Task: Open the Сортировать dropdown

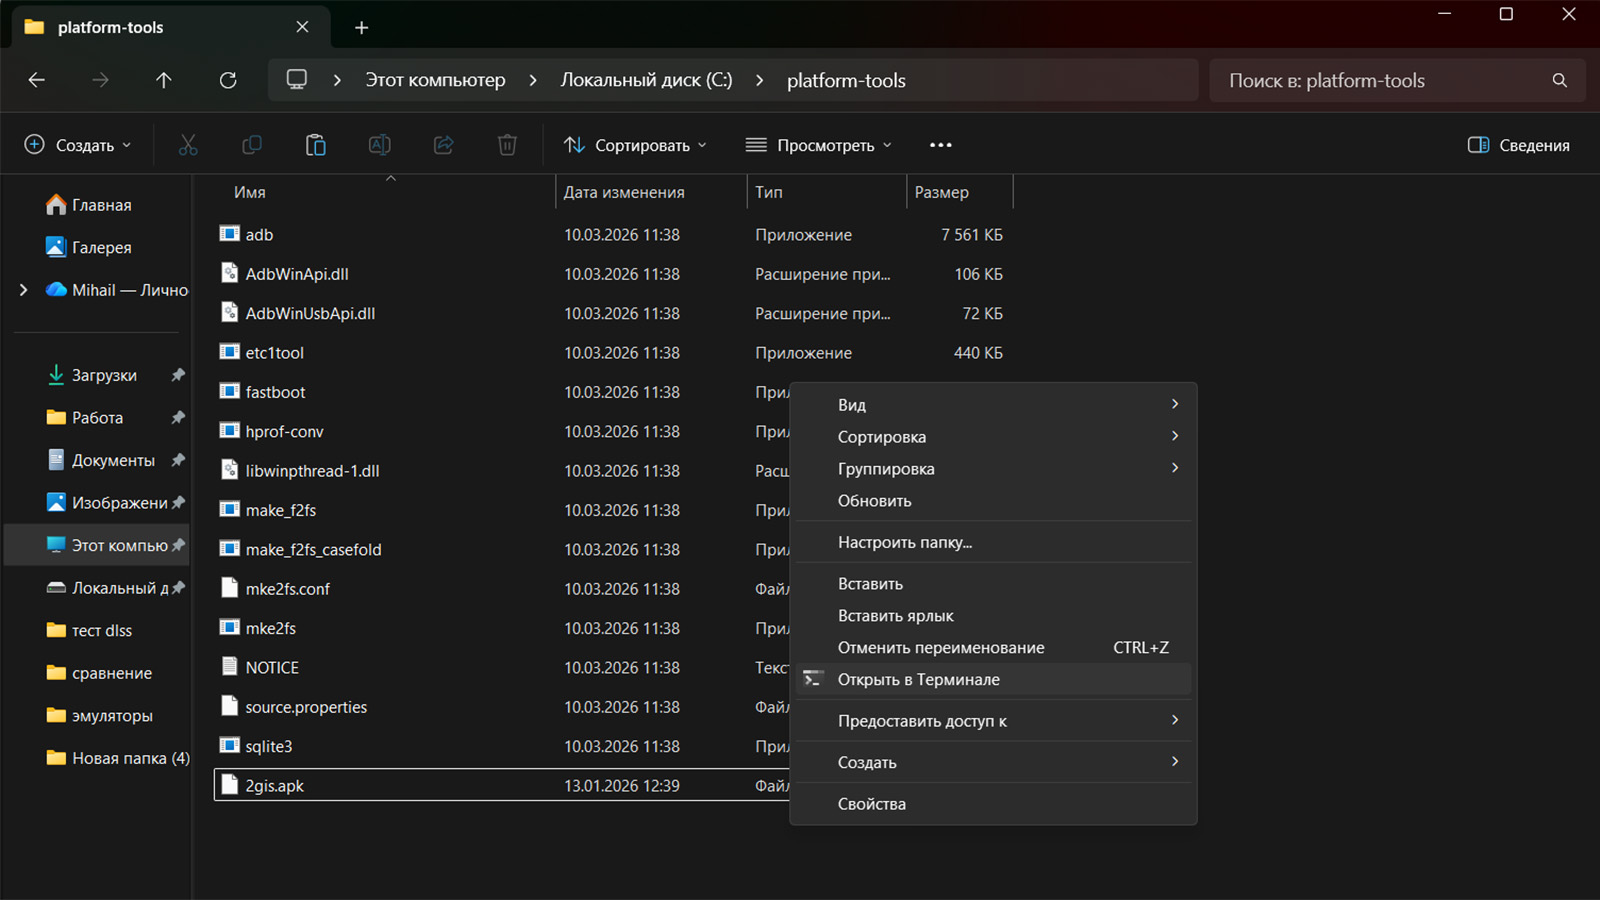Action: [635, 145]
